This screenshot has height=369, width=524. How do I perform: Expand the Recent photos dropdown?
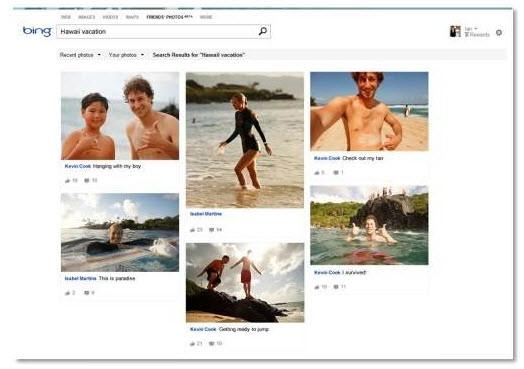pyautogui.click(x=80, y=55)
